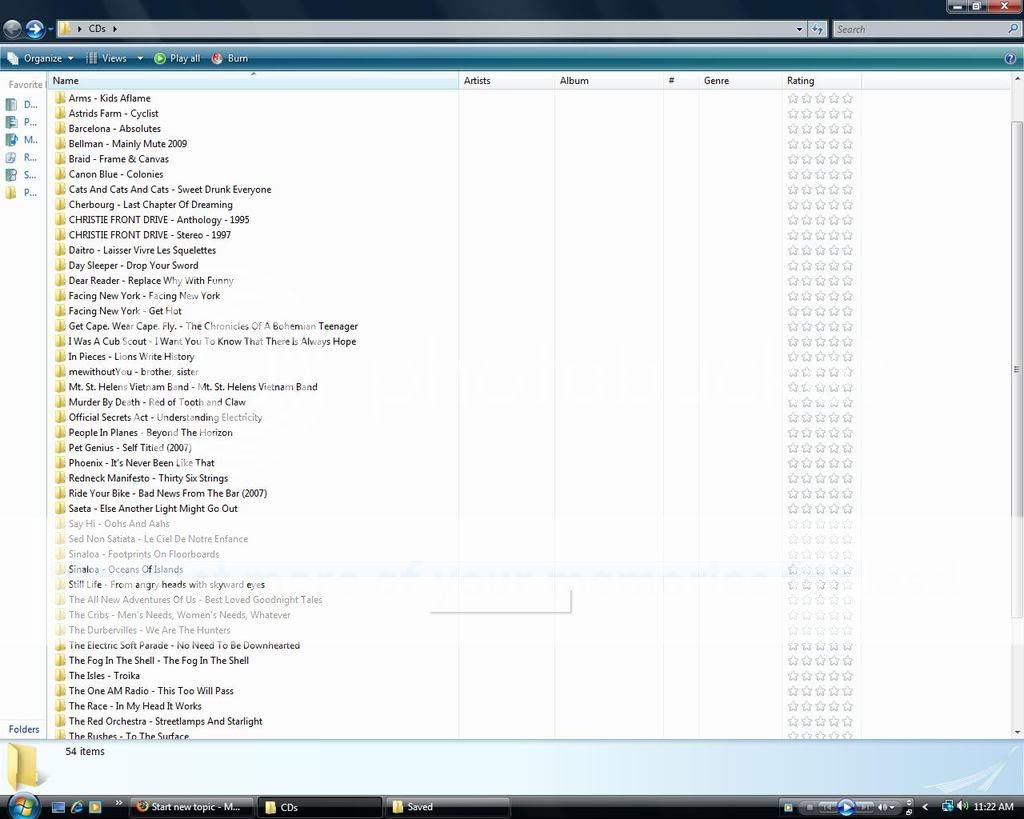Open the 'D...' favorite link in the sidebar

coord(22,104)
